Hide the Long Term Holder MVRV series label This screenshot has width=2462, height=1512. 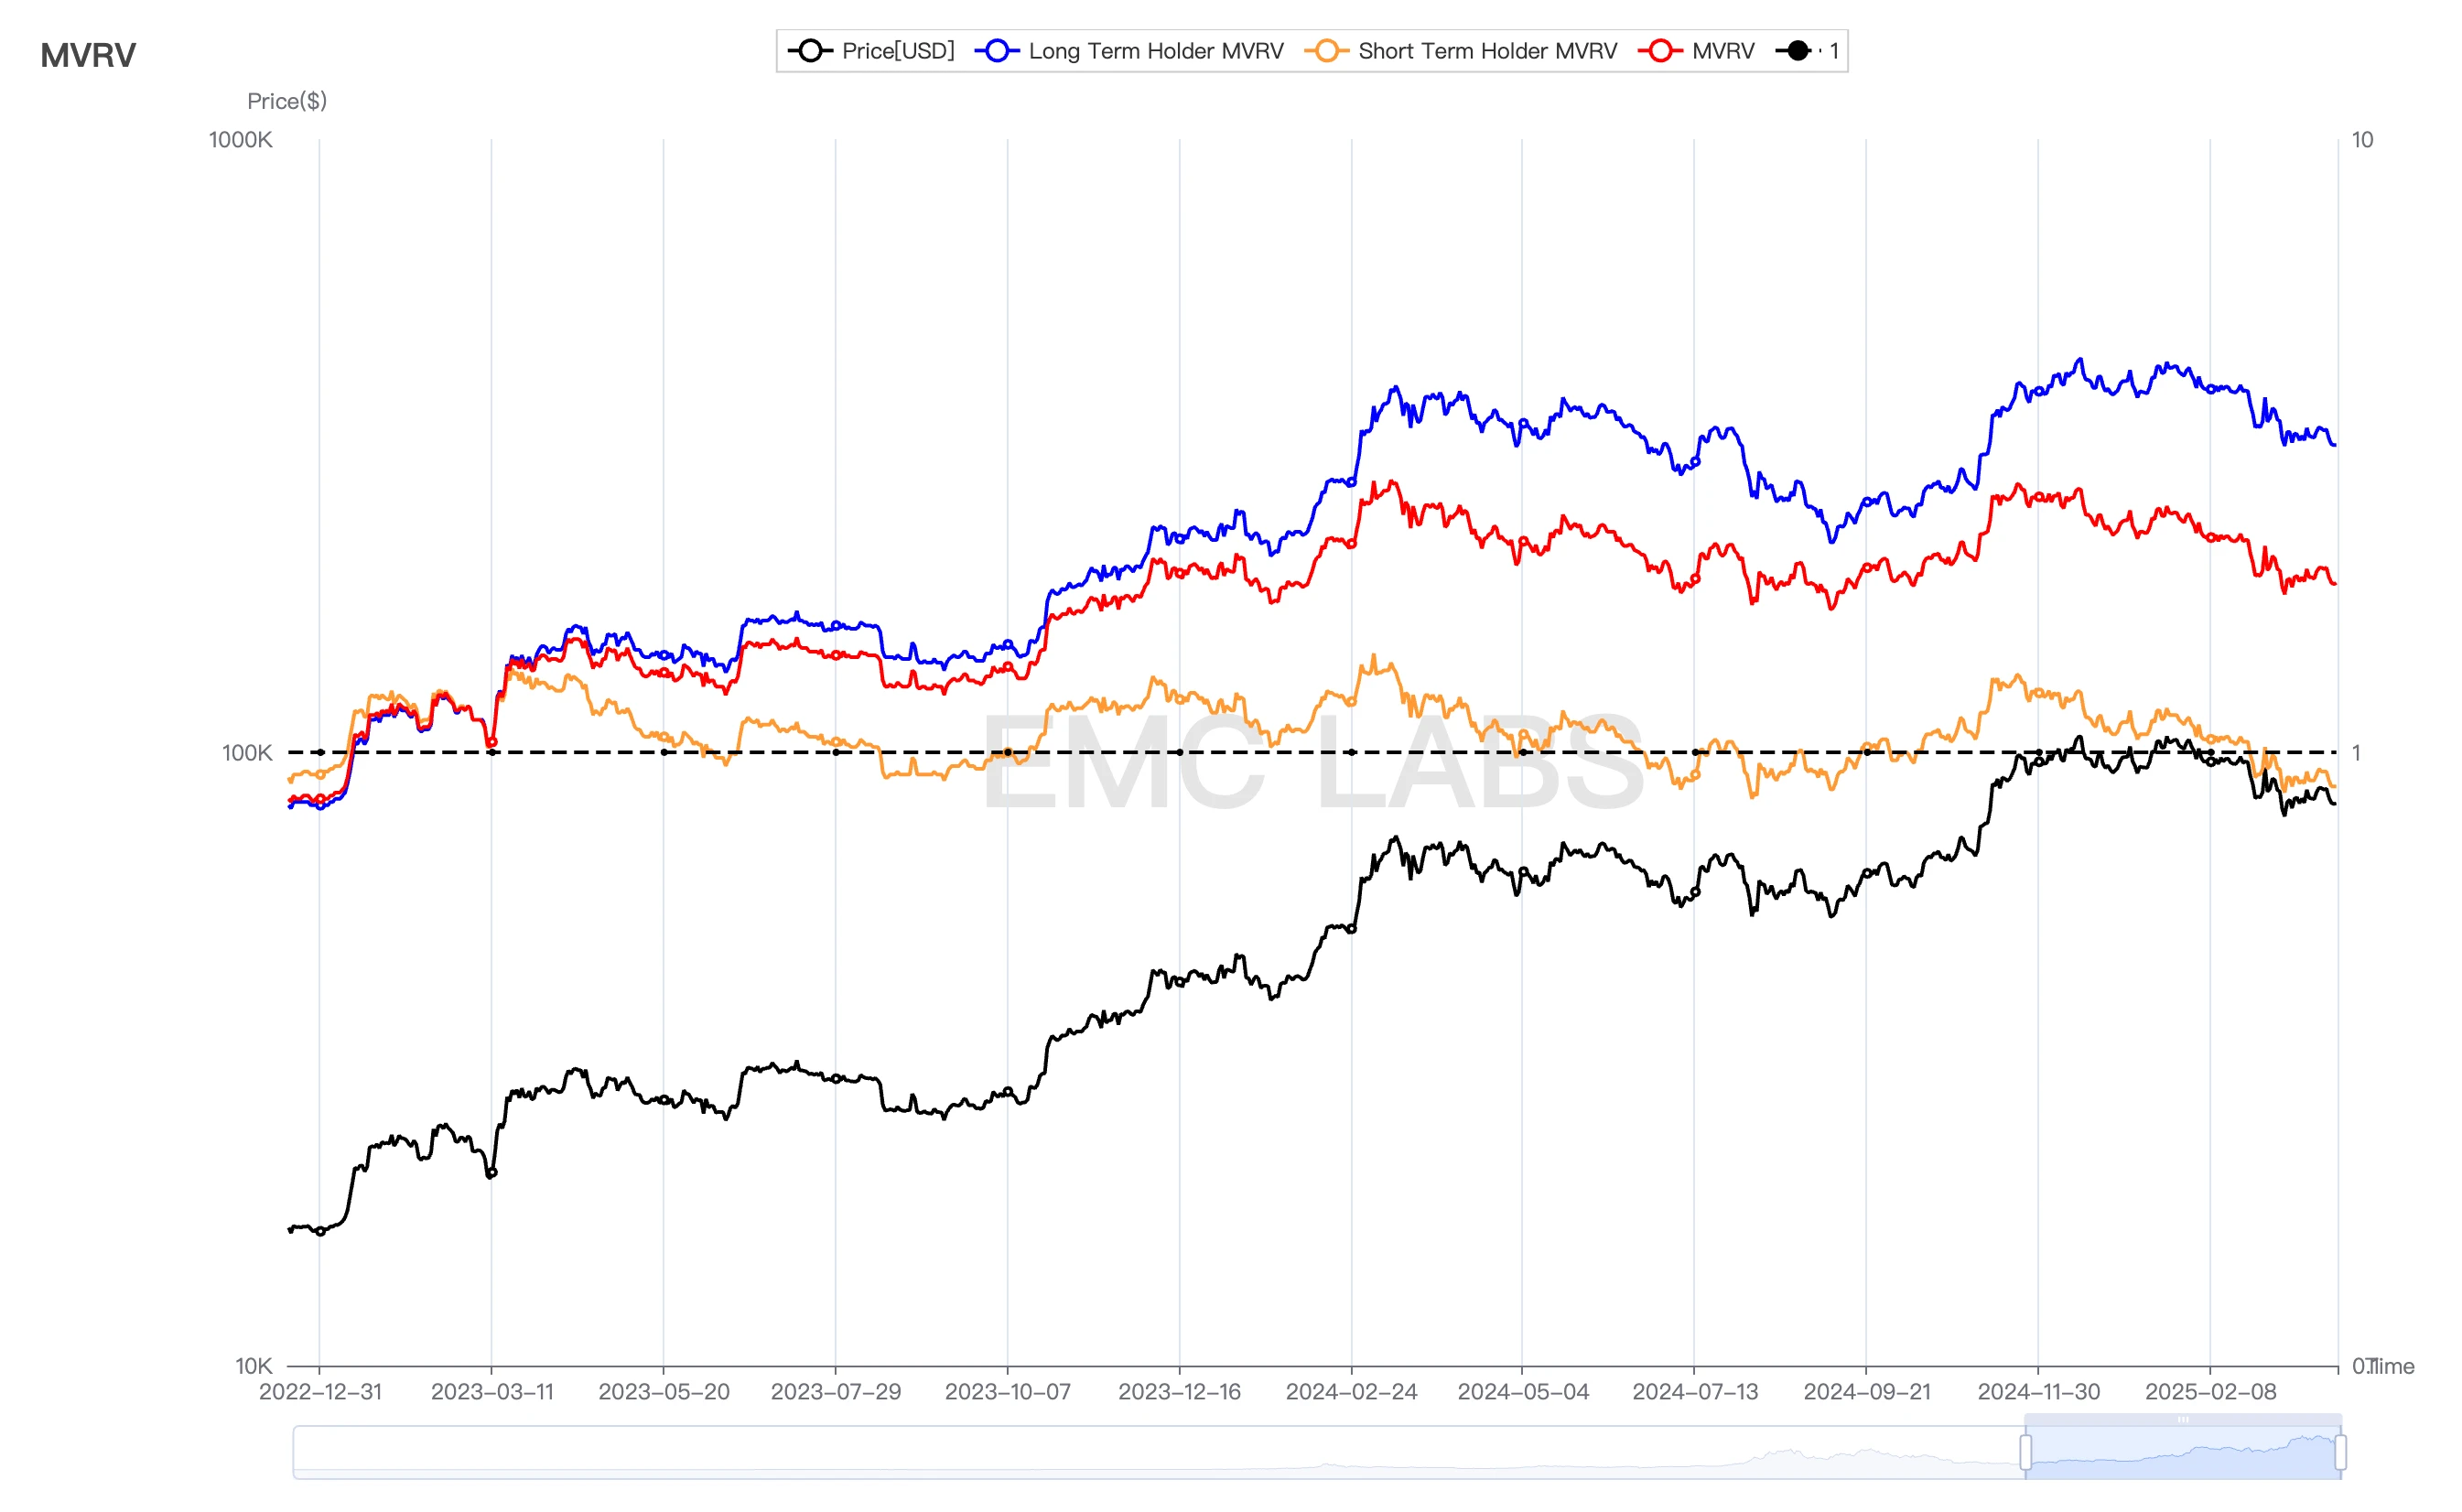[x=1155, y=51]
